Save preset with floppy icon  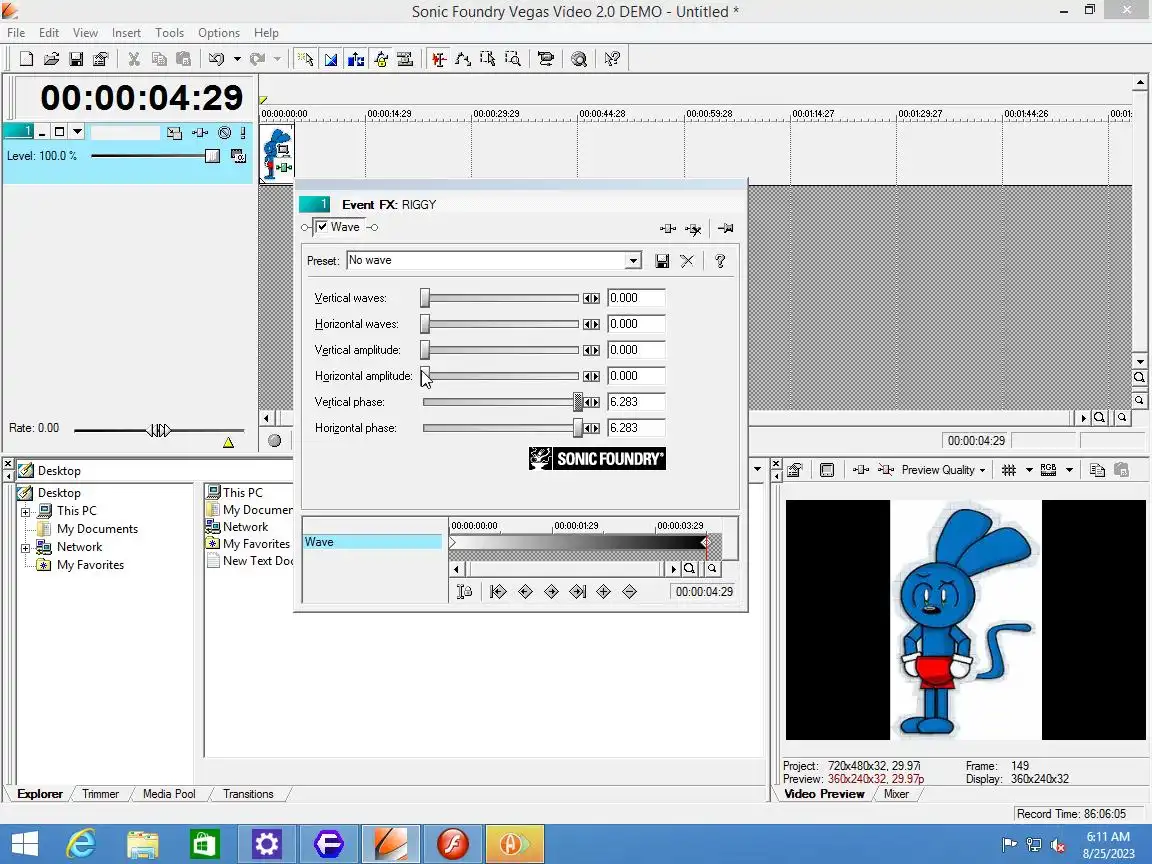[662, 261]
